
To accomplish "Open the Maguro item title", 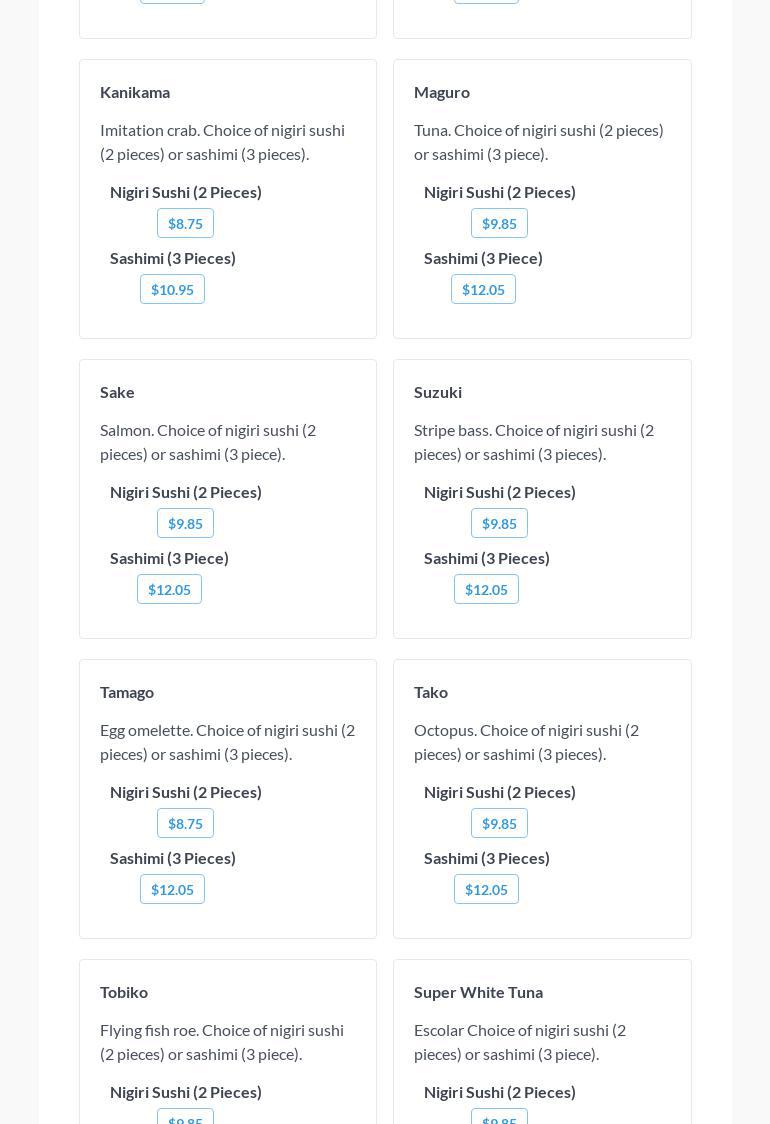I will pyautogui.click(x=442, y=92).
